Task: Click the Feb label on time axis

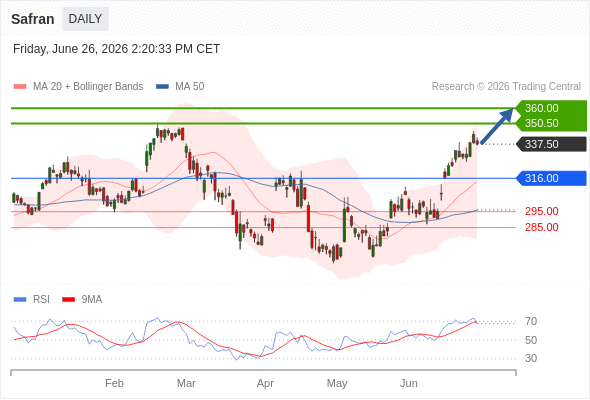Action: pos(114,383)
